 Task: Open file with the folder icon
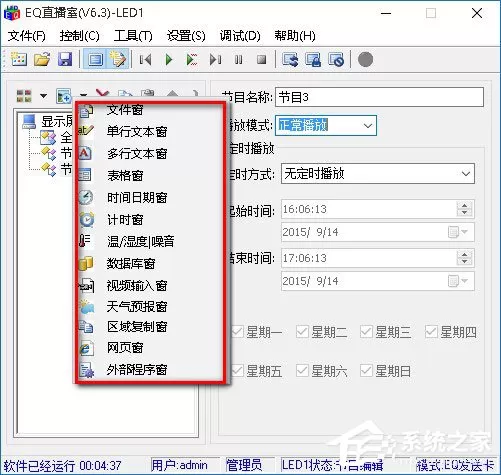point(42,59)
